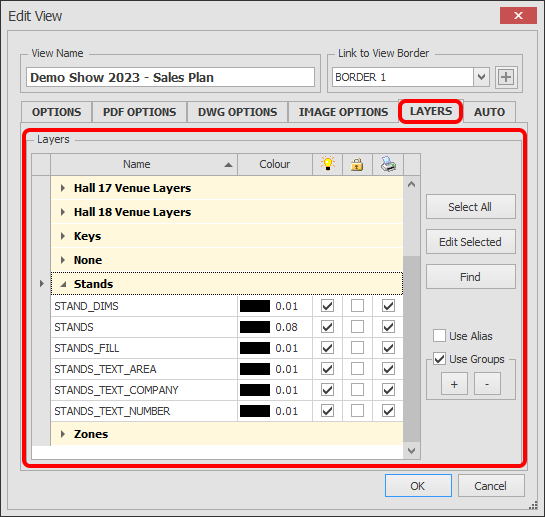Screen dimensions: 545x517
Task: Disable the Use Groups checkbox
Action: (x=439, y=359)
